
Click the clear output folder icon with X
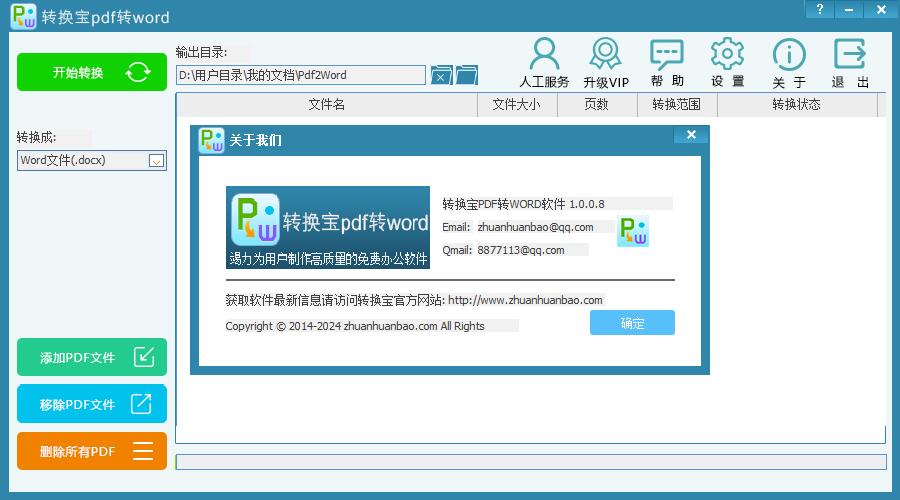(x=441, y=75)
